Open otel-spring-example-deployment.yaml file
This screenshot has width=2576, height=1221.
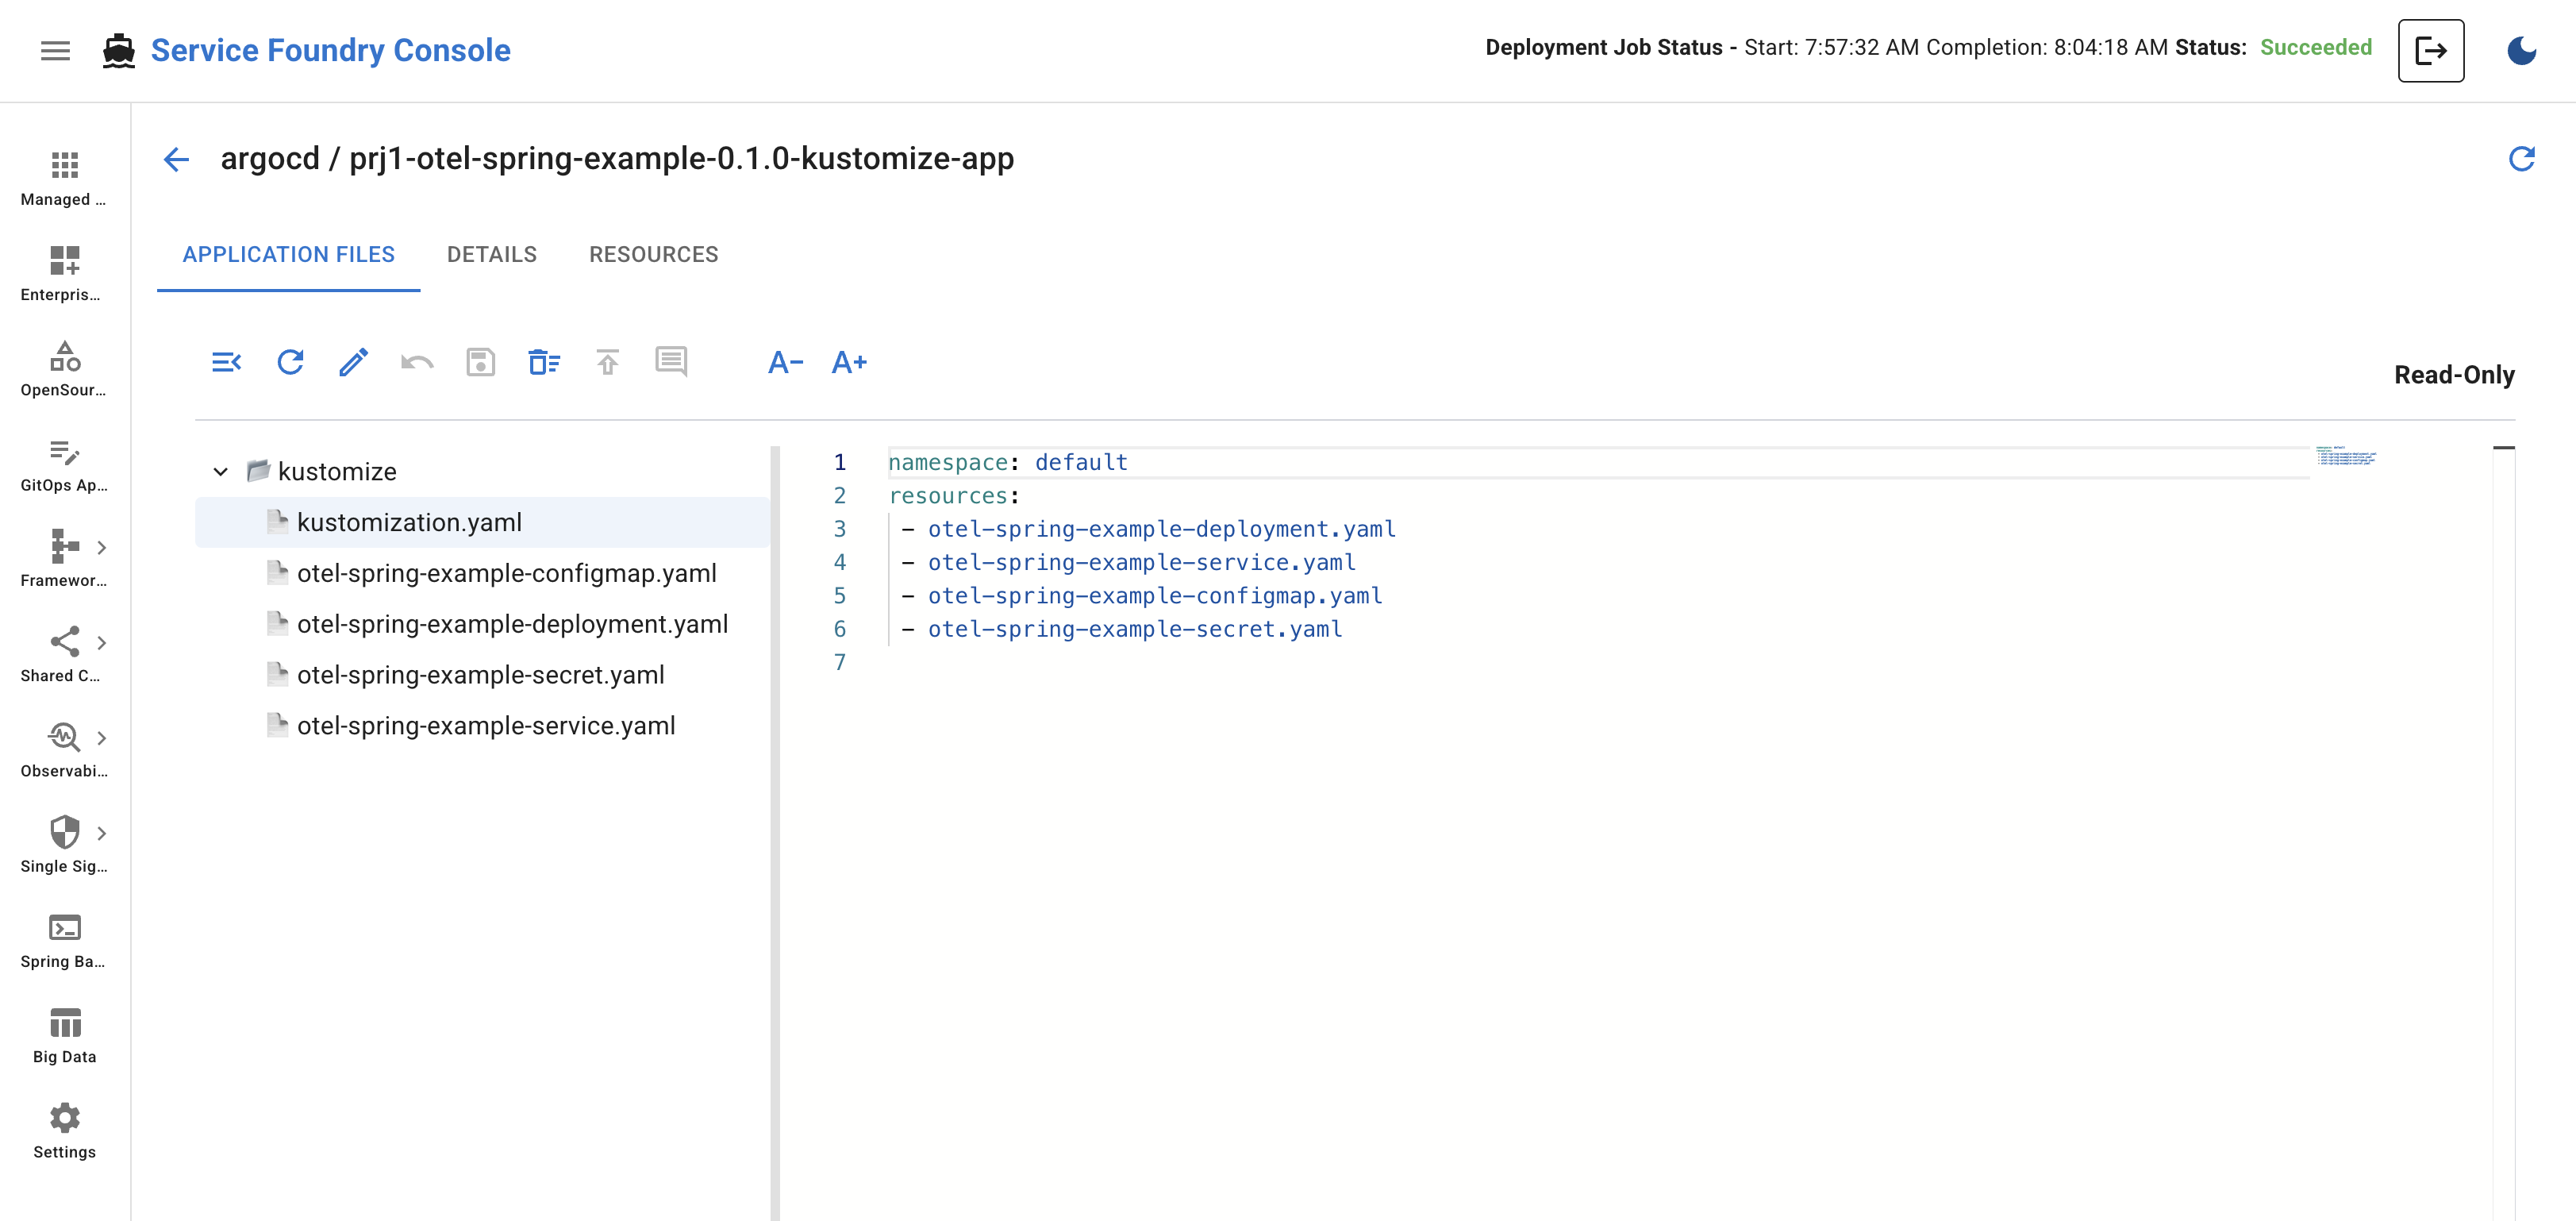click(482, 624)
